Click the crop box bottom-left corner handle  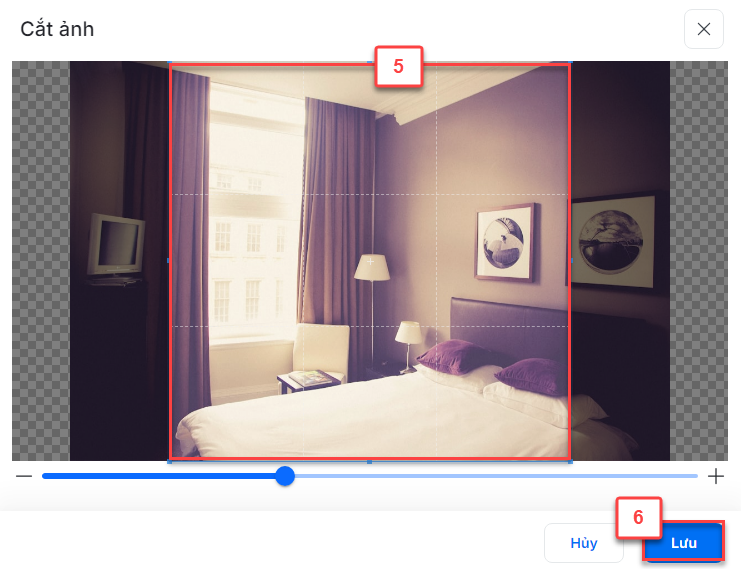170,461
